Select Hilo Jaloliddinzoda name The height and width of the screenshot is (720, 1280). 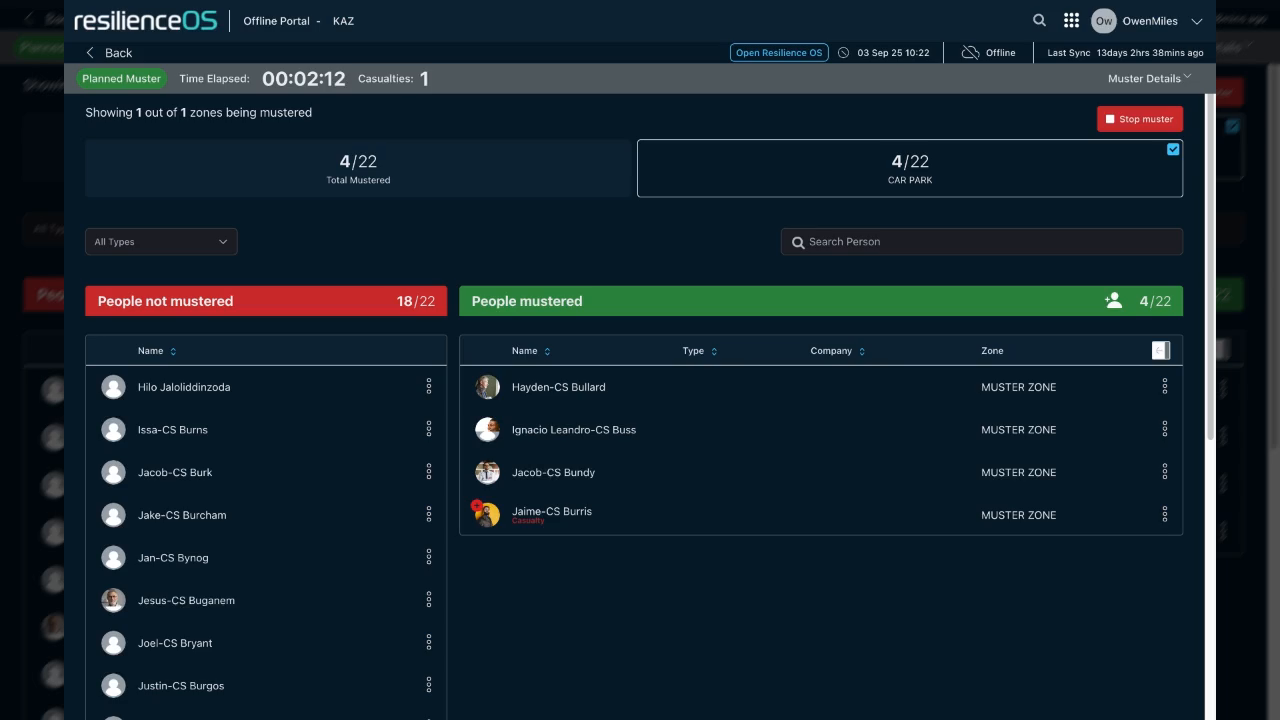184,387
